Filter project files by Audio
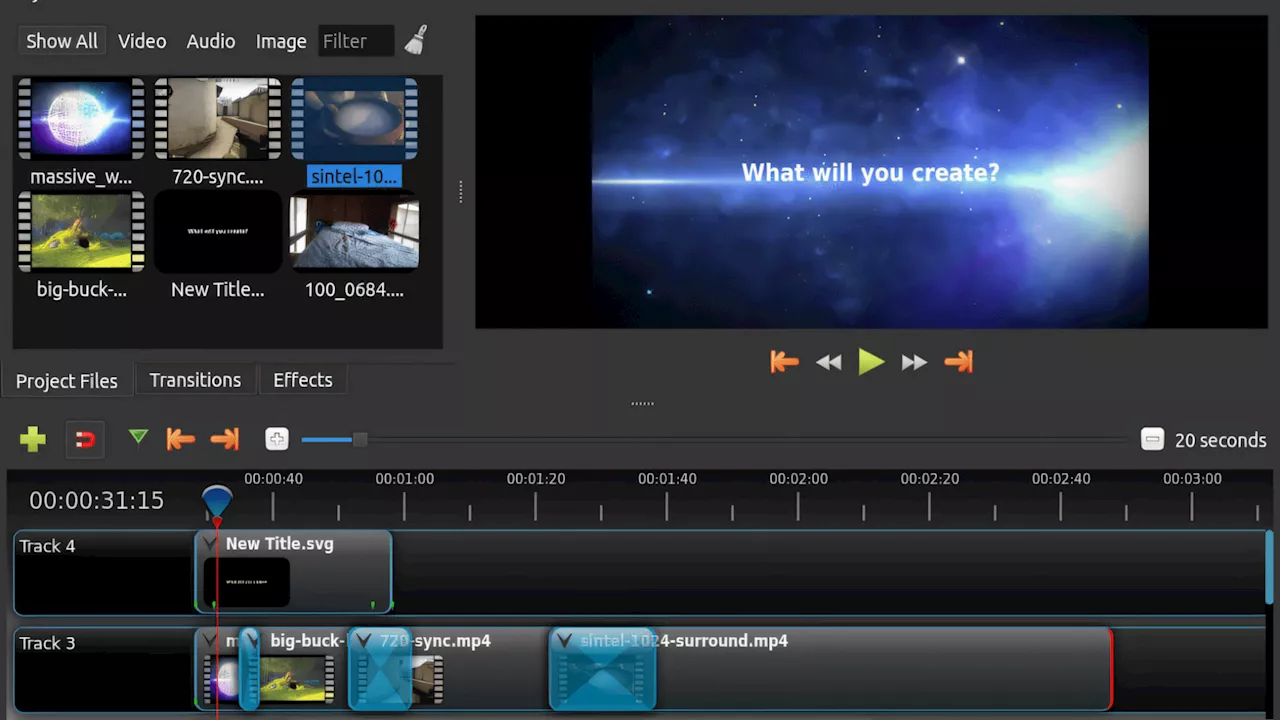 [x=211, y=41]
